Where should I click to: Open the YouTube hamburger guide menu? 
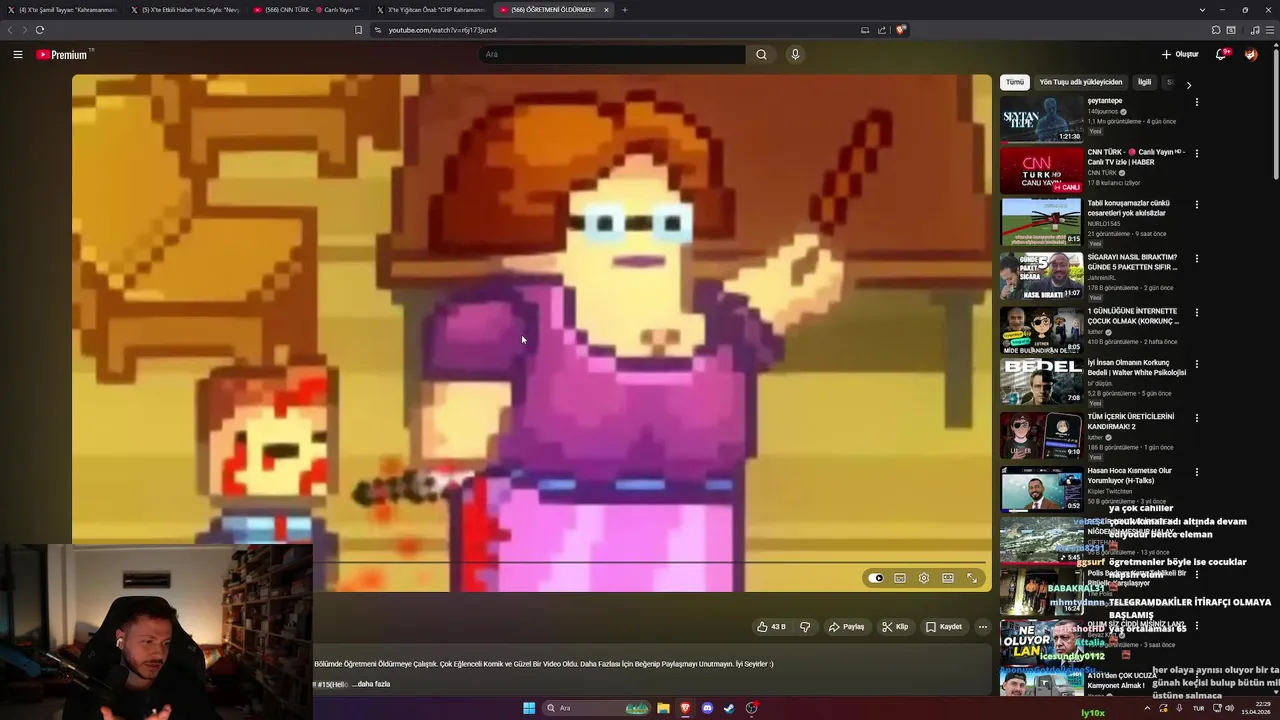[x=18, y=55]
